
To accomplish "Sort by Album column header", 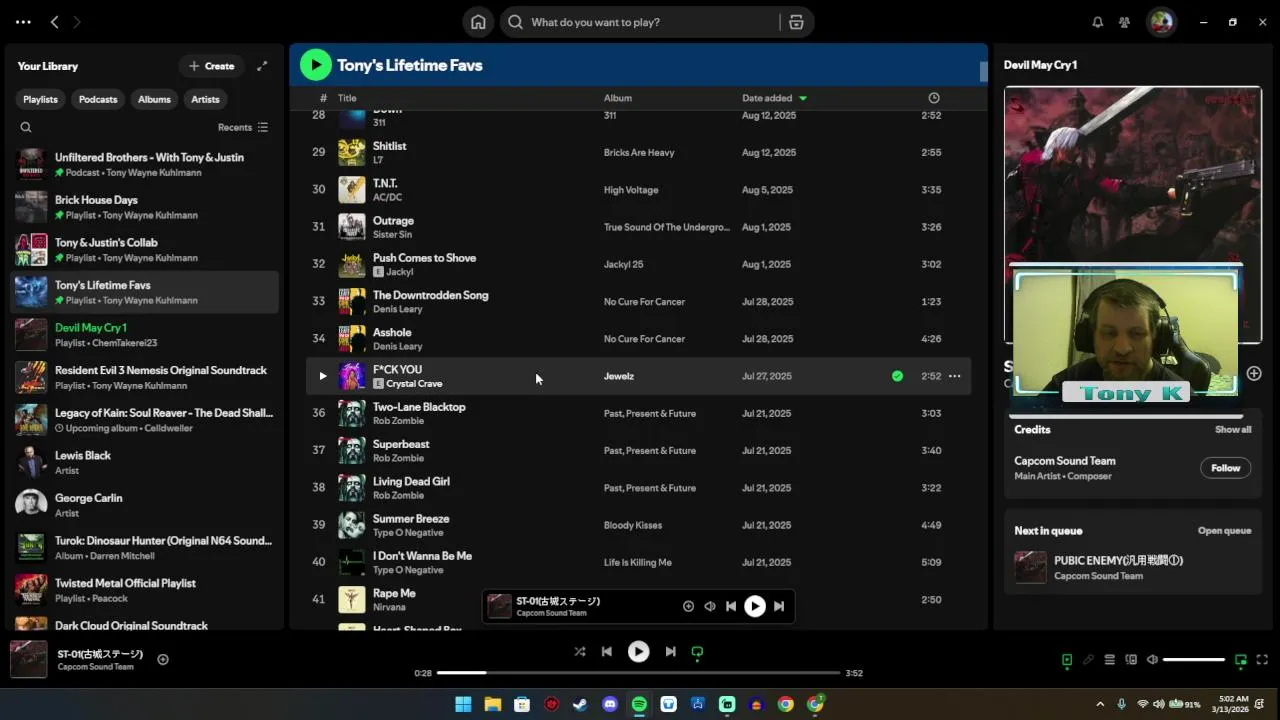I will [617, 98].
